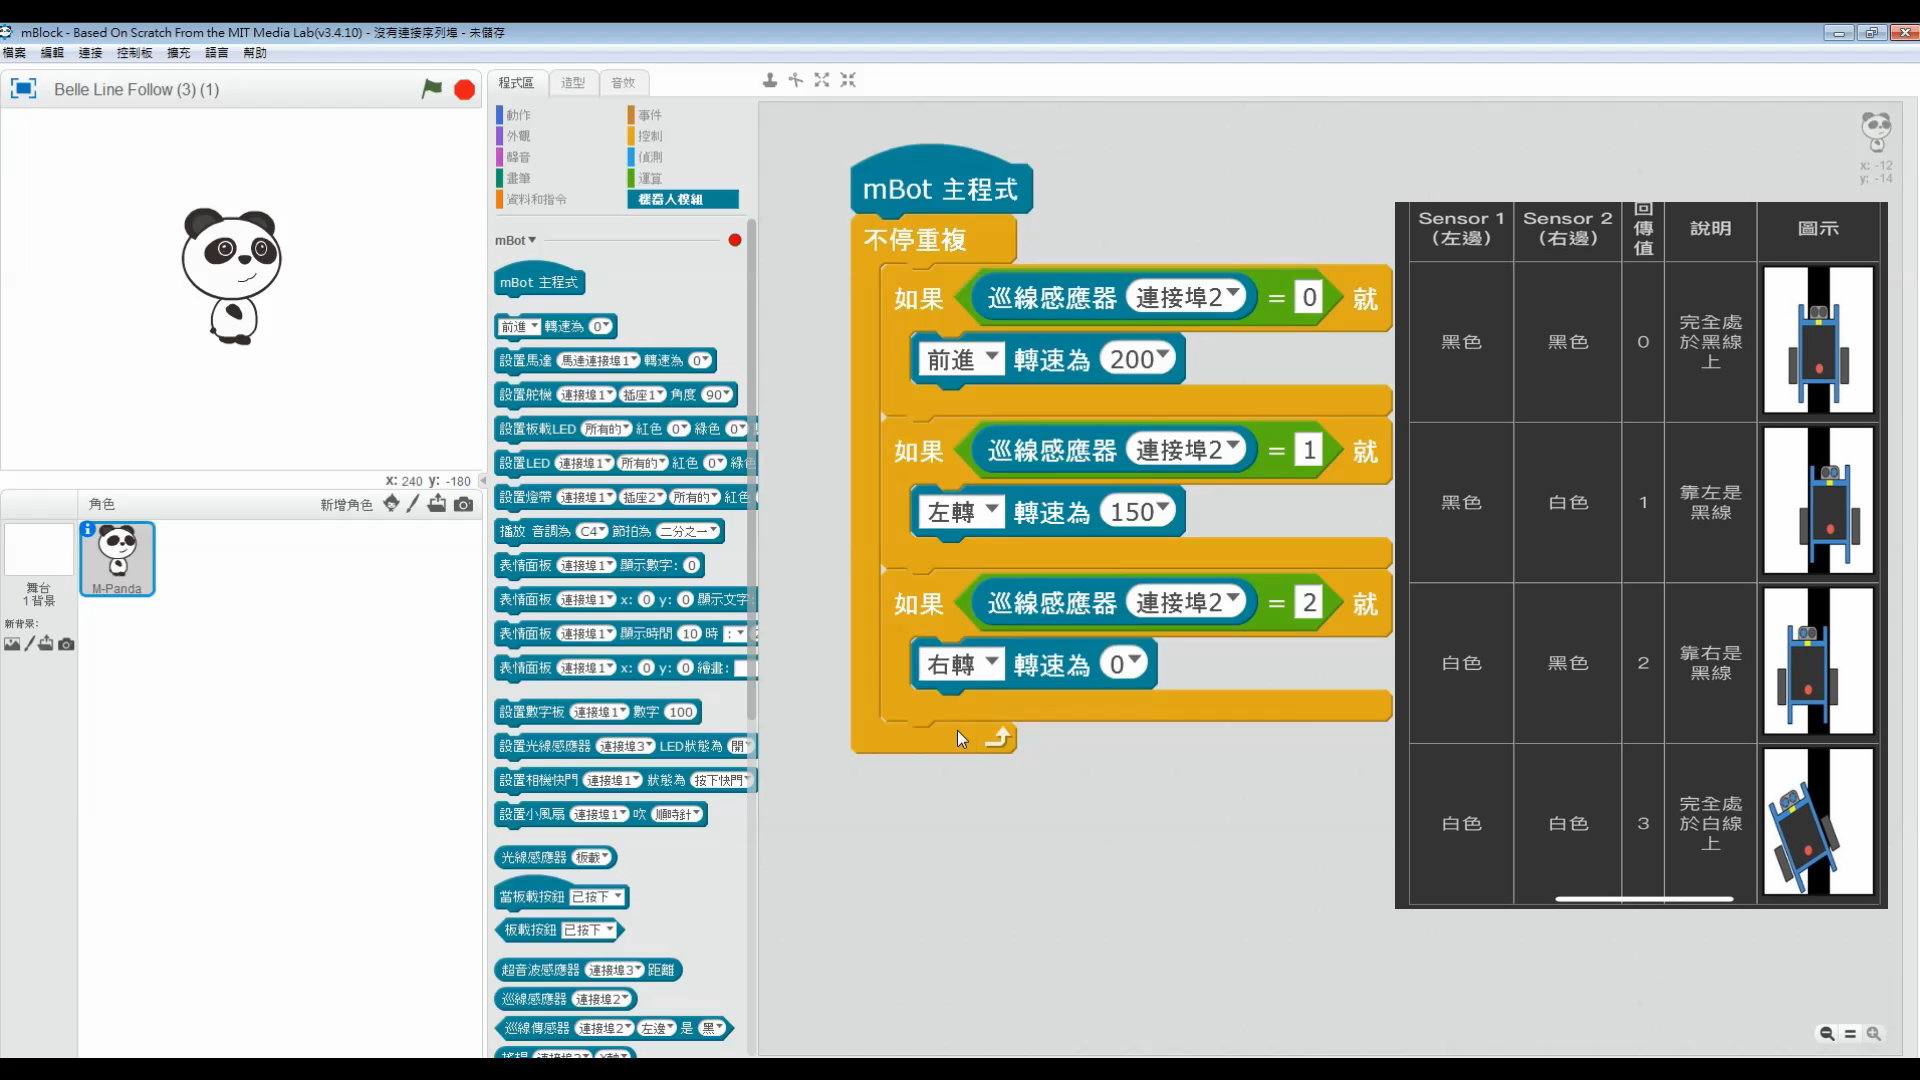Select the cut/delete scissors tool

[x=796, y=80]
